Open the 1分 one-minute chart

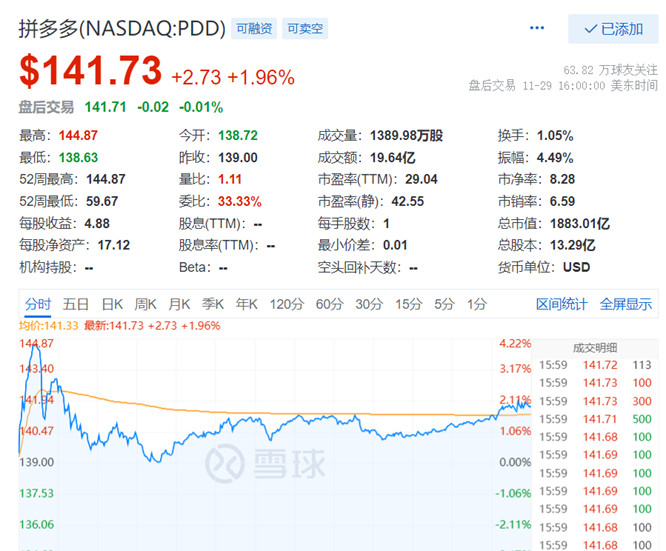[477, 304]
